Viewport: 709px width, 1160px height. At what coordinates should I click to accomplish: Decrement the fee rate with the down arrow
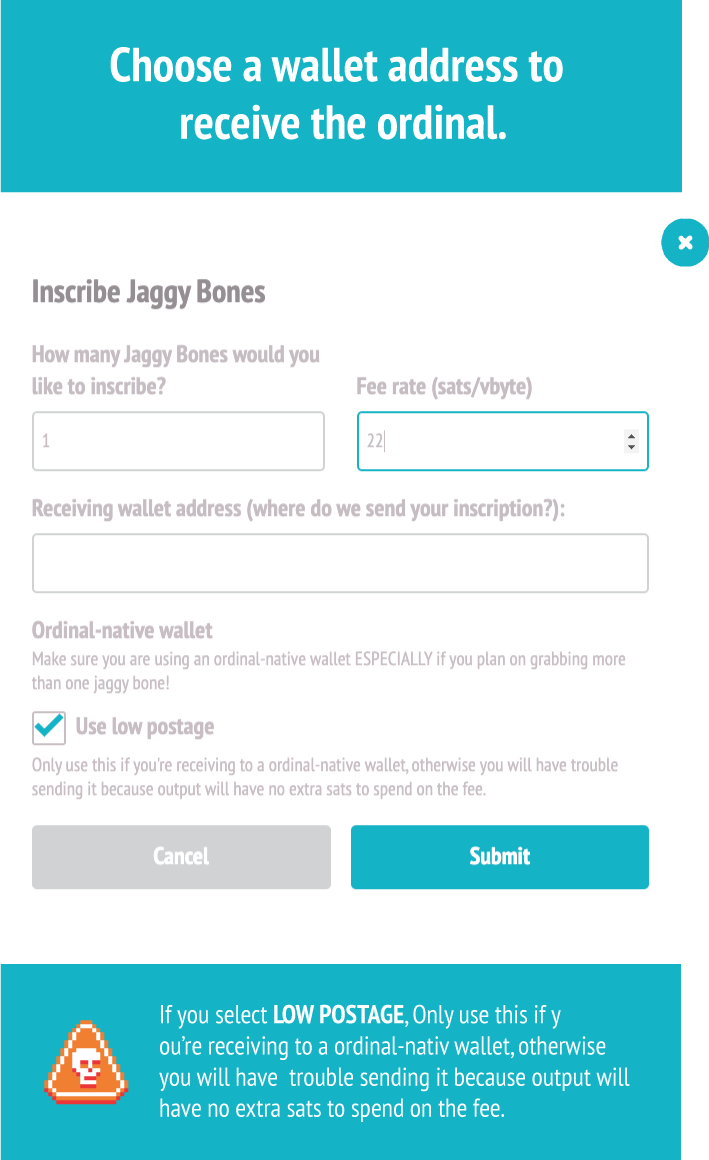pyautogui.click(x=631, y=448)
